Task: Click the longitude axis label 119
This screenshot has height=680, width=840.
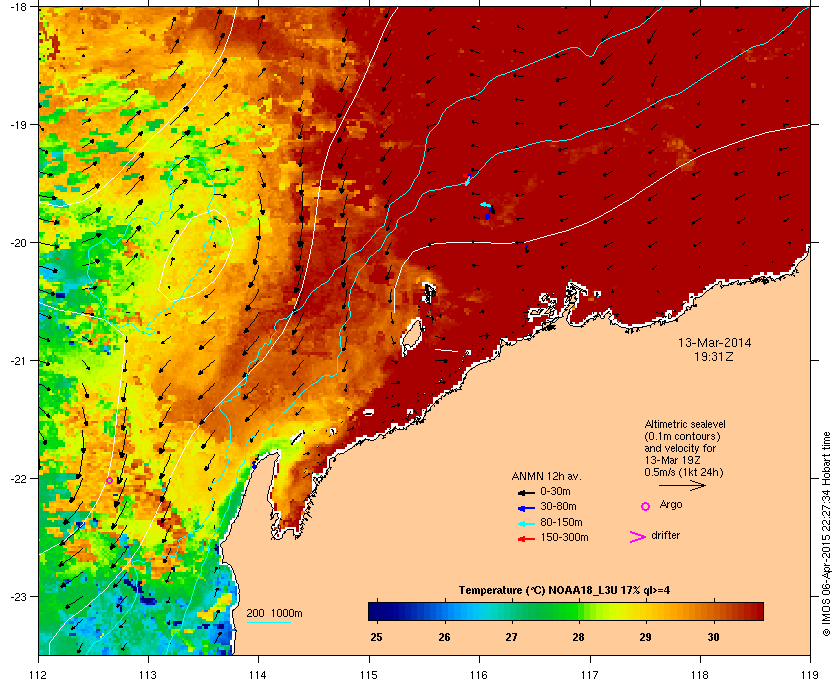Action: 810,674
